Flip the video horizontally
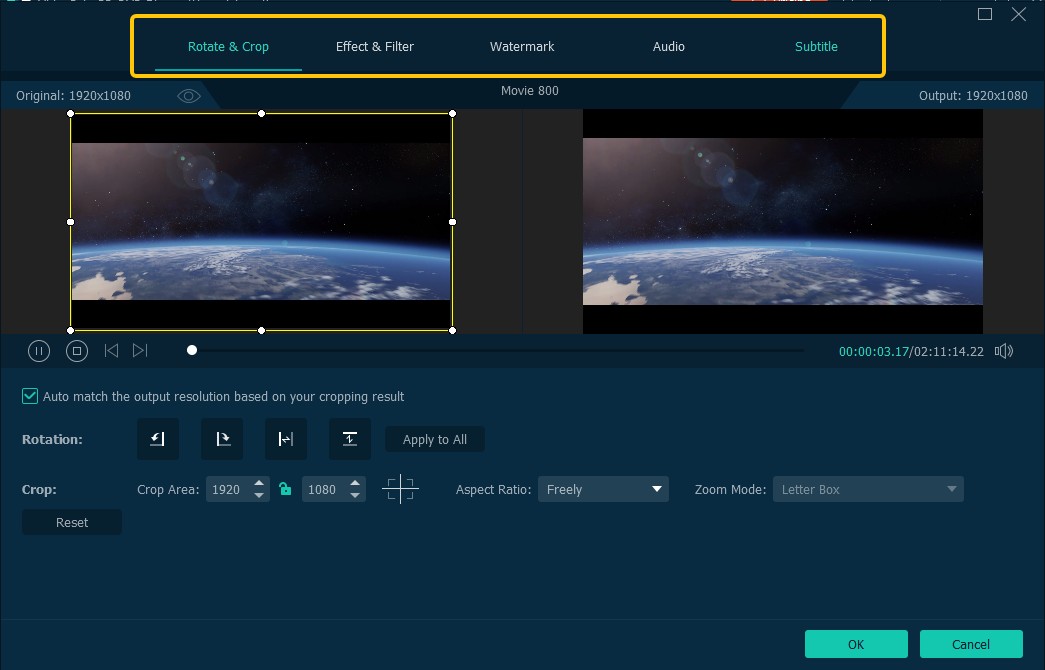The image size is (1045, 670). tap(285, 439)
